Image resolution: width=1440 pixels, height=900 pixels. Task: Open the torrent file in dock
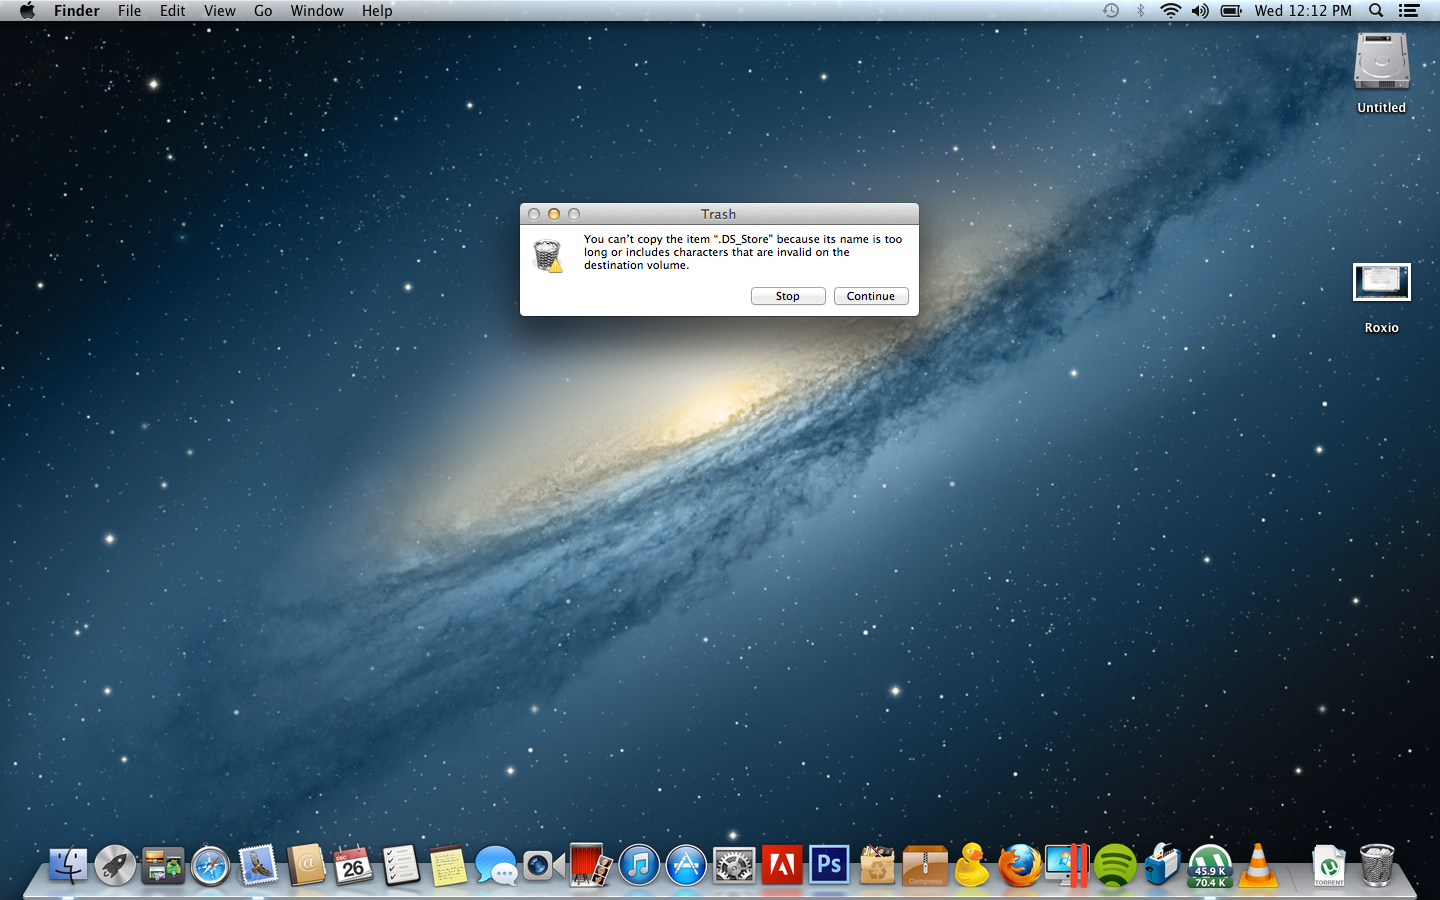pyautogui.click(x=1329, y=866)
